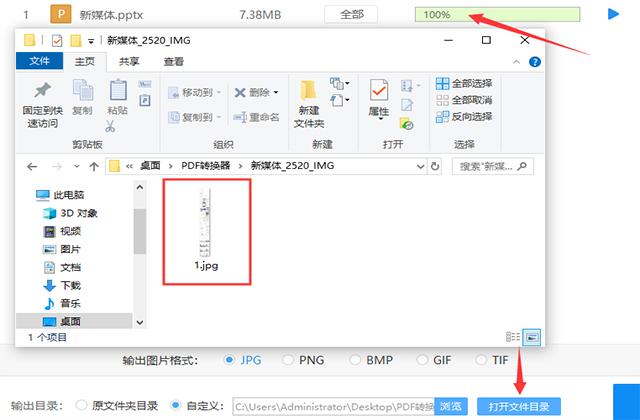Collapse the ribbon with the chevron
Image resolution: width=640 pixels, height=420 pixels.
(x=516, y=62)
